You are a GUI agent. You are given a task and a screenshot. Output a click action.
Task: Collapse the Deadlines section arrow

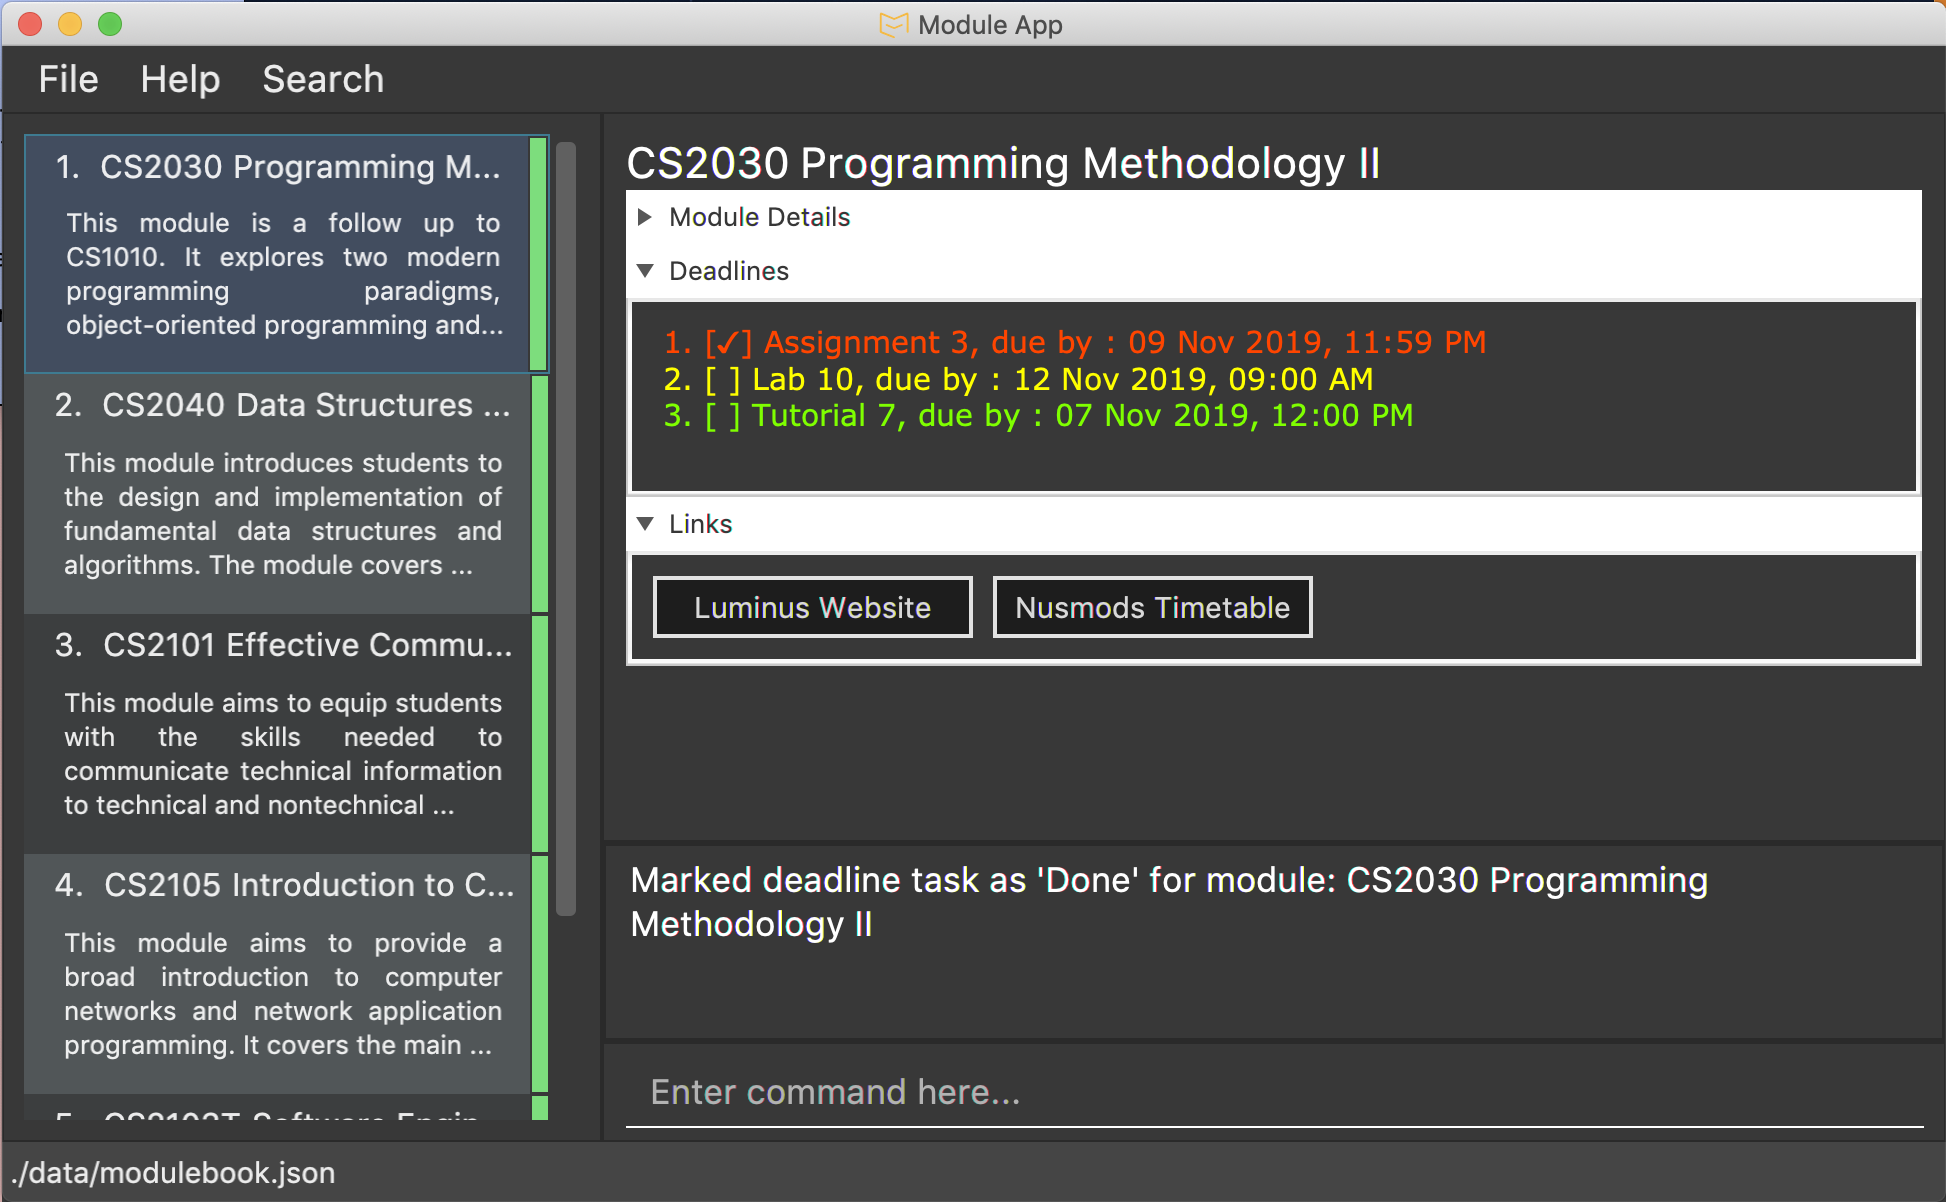pyautogui.click(x=645, y=271)
